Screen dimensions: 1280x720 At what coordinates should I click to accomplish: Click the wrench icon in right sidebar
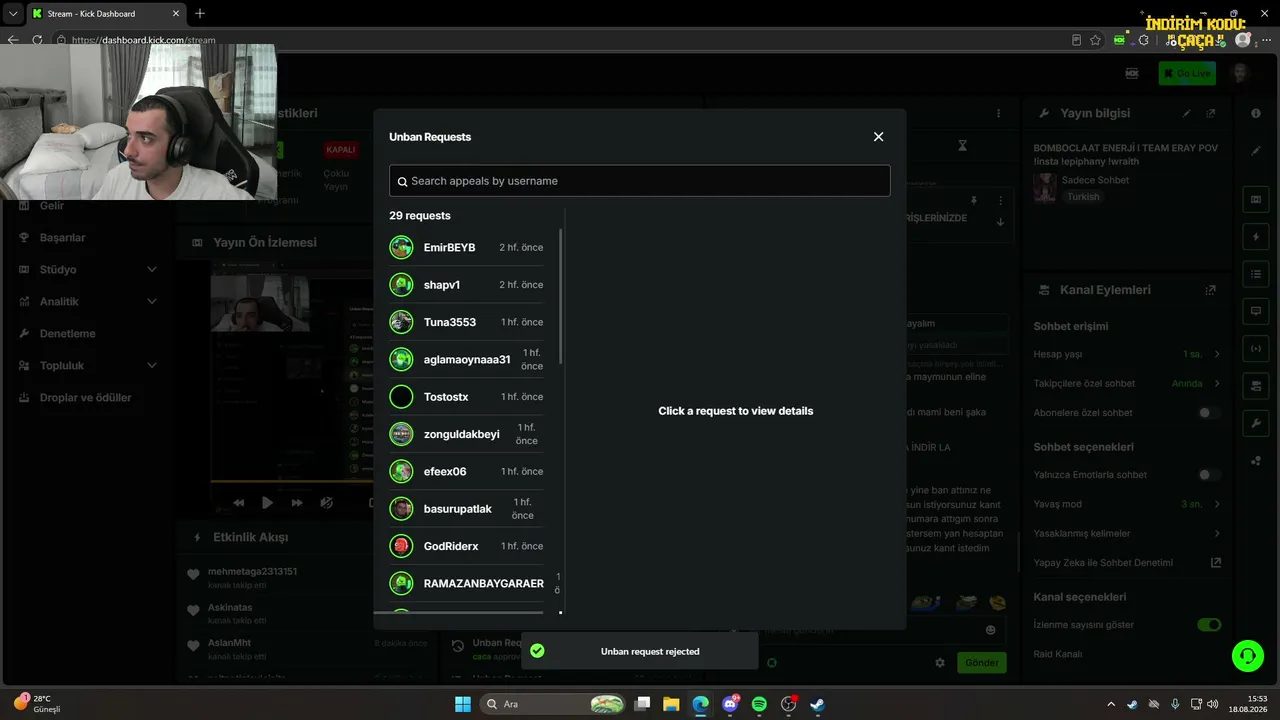[x=1256, y=423]
